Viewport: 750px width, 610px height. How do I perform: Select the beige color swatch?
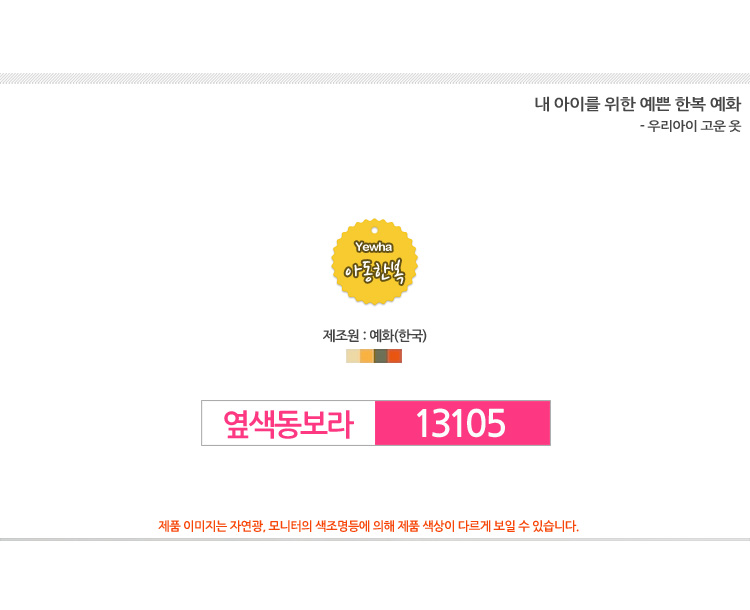click(353, 356)
